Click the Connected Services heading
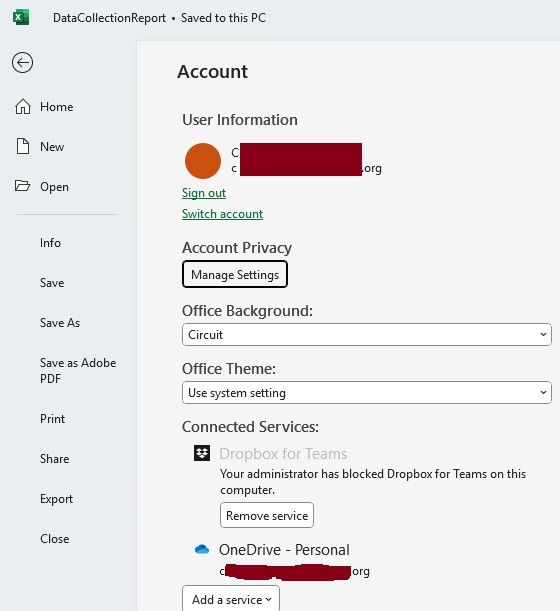 tap(250, 427)
